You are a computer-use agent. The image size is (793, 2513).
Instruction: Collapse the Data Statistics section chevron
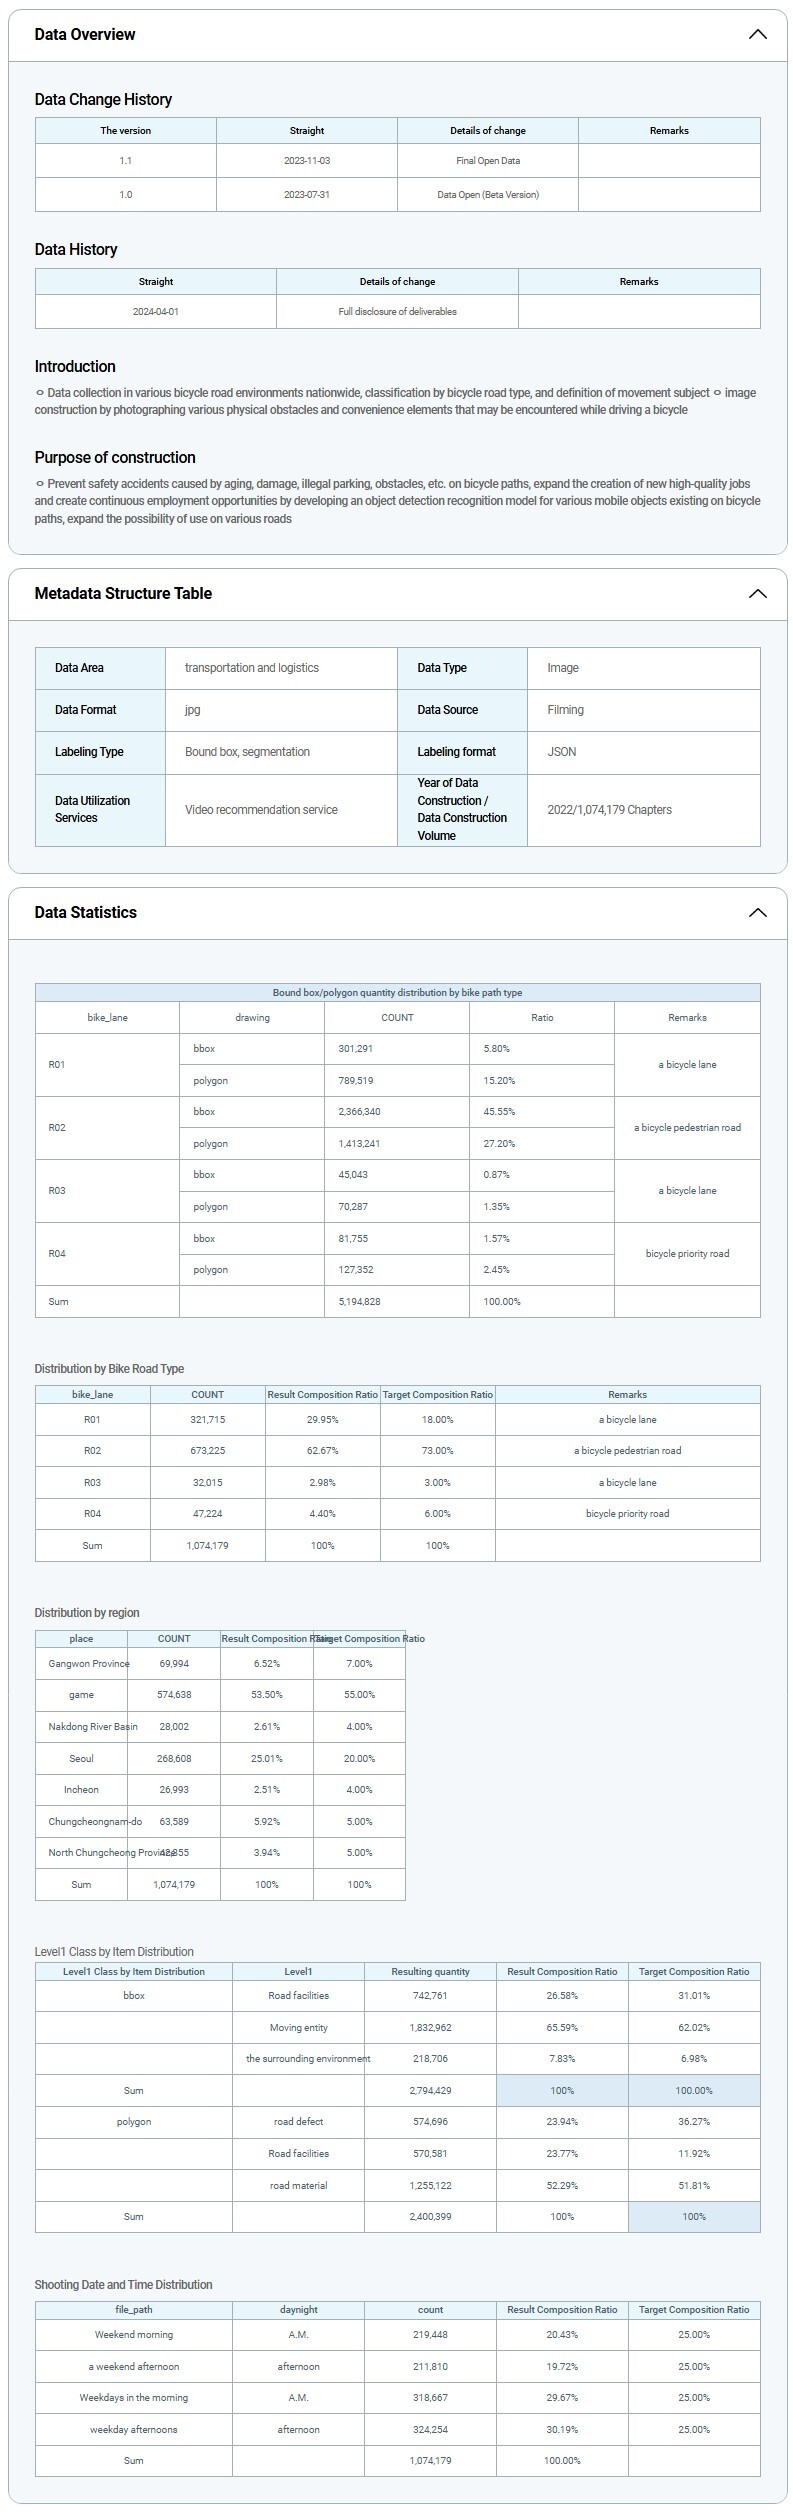[x=757, y=913]
